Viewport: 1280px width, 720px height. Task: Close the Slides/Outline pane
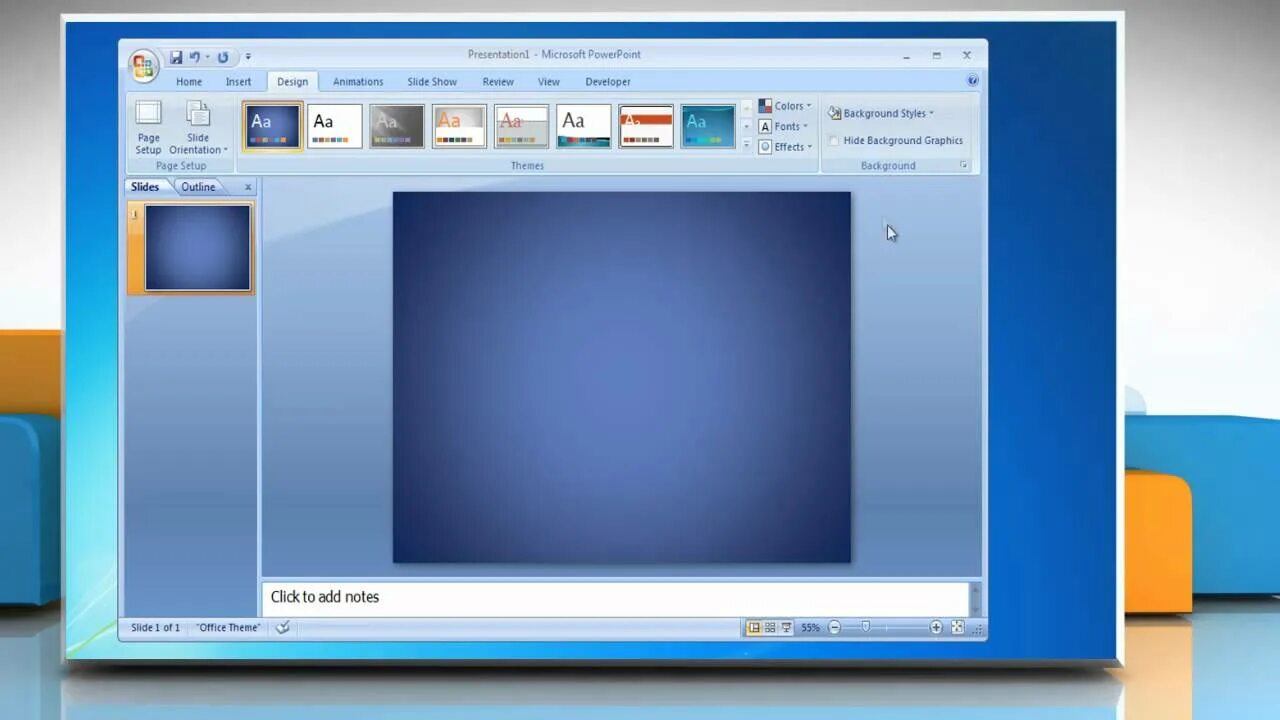[x=248, y=187]
